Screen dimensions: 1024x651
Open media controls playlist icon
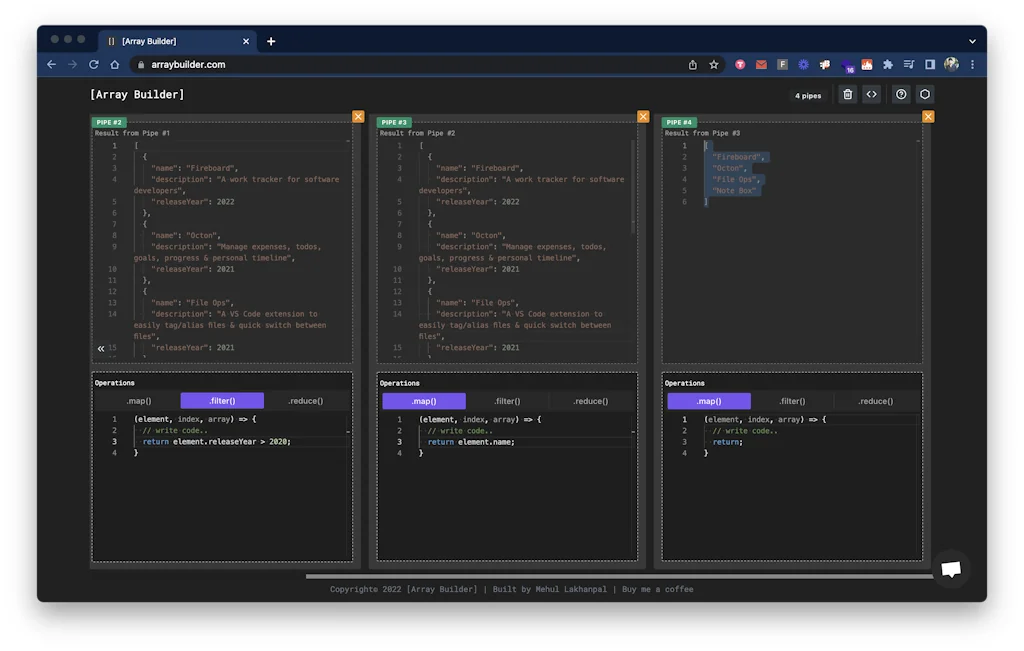tap(908, 65)
